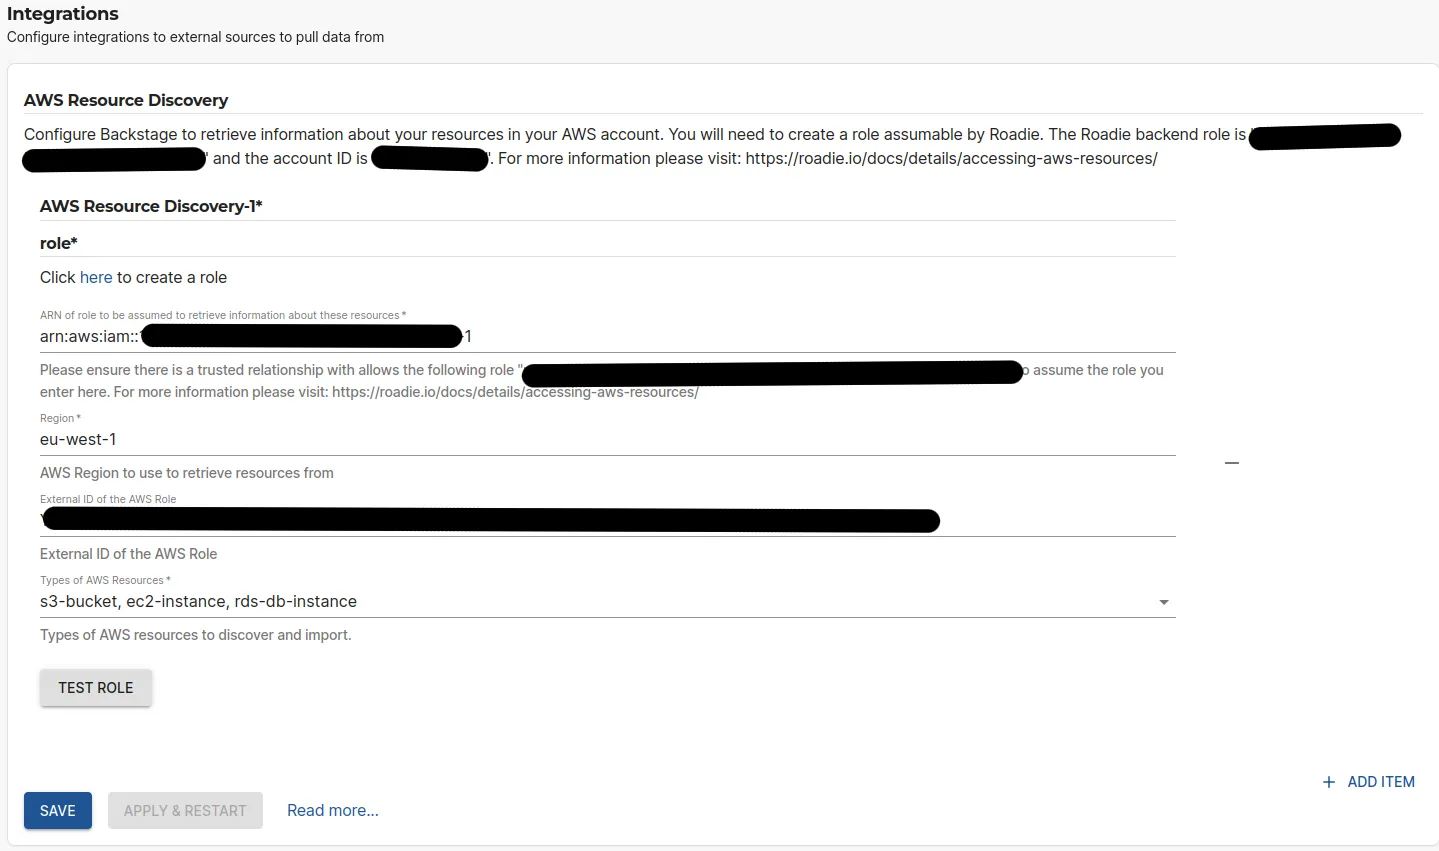
Task: Click the Read more... link
Action: 333,810
